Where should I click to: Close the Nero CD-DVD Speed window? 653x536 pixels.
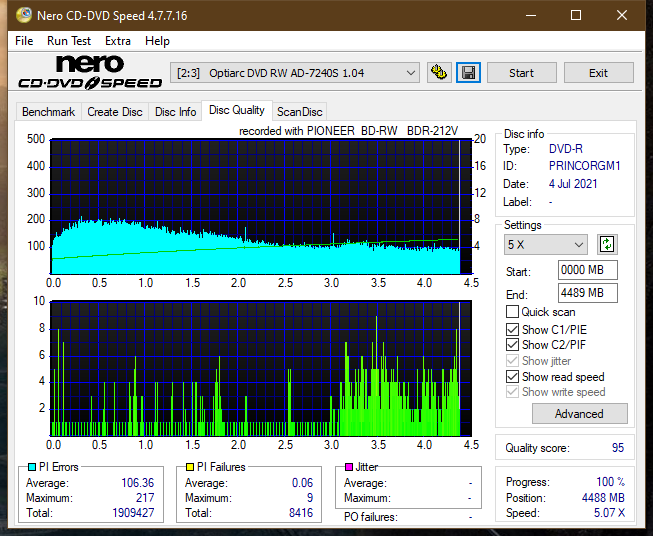[x=622, y=15]
